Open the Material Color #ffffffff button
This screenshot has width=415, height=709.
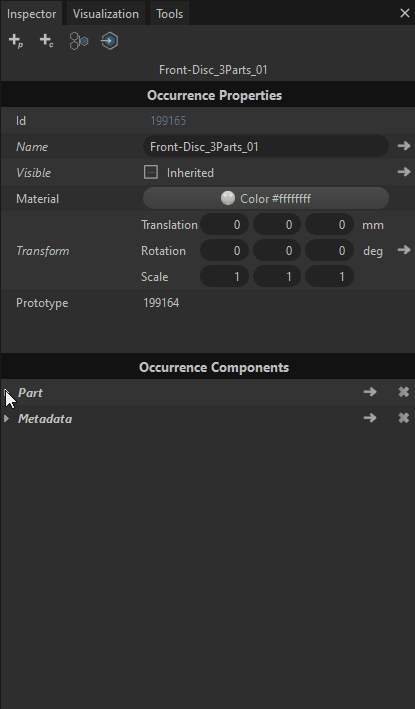coord(266,199)
